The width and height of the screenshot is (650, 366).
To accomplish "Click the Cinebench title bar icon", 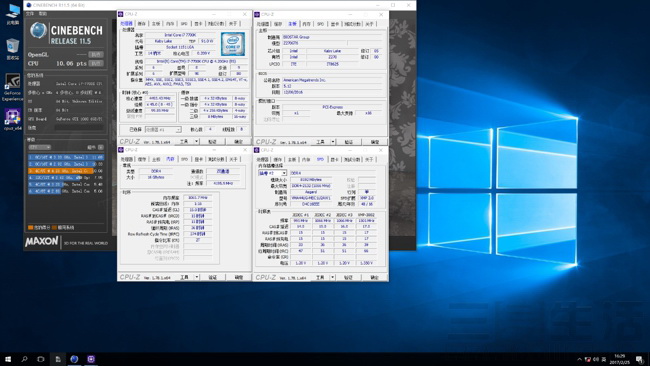I will 29,5.
